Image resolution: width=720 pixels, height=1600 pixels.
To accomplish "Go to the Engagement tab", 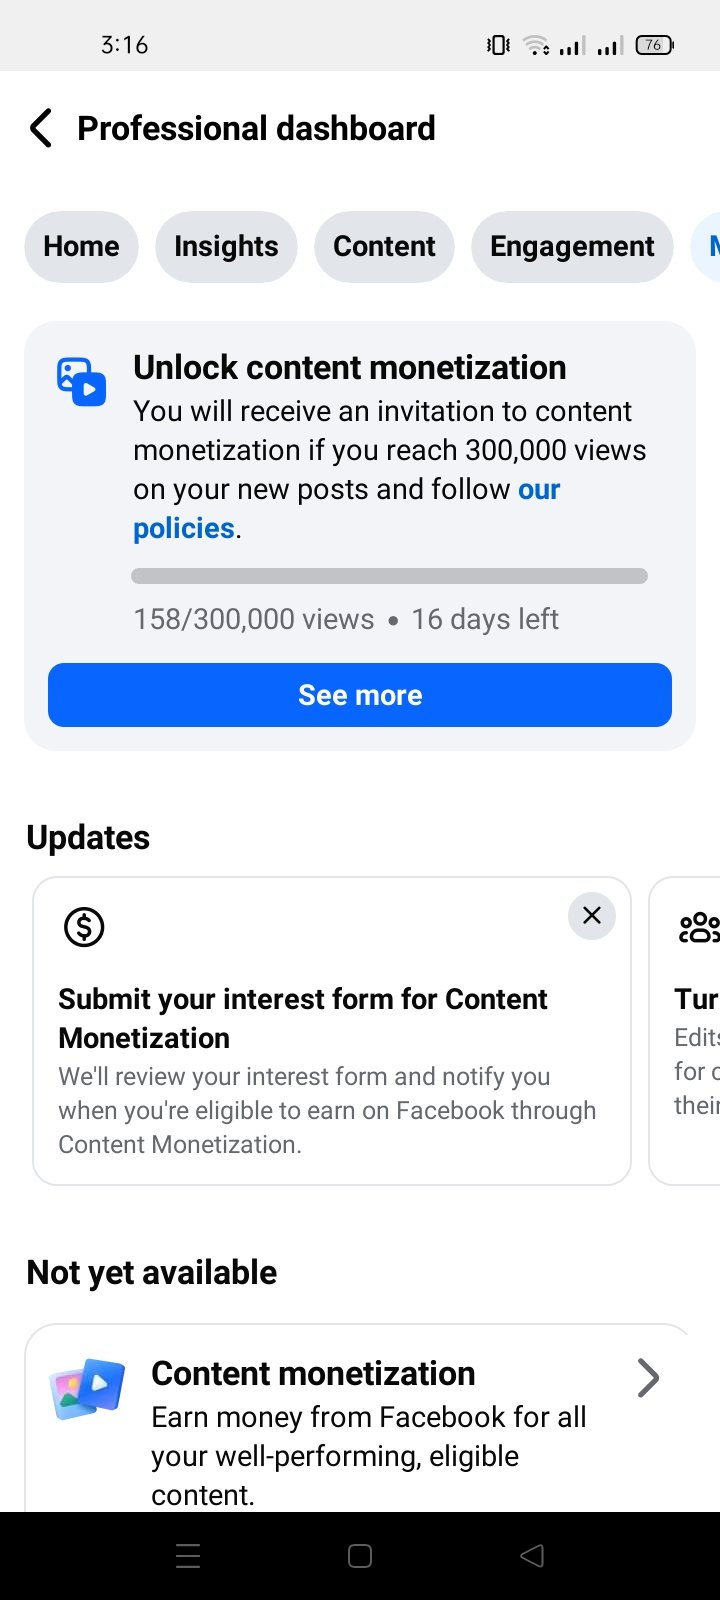I will (x=572, y=246).
